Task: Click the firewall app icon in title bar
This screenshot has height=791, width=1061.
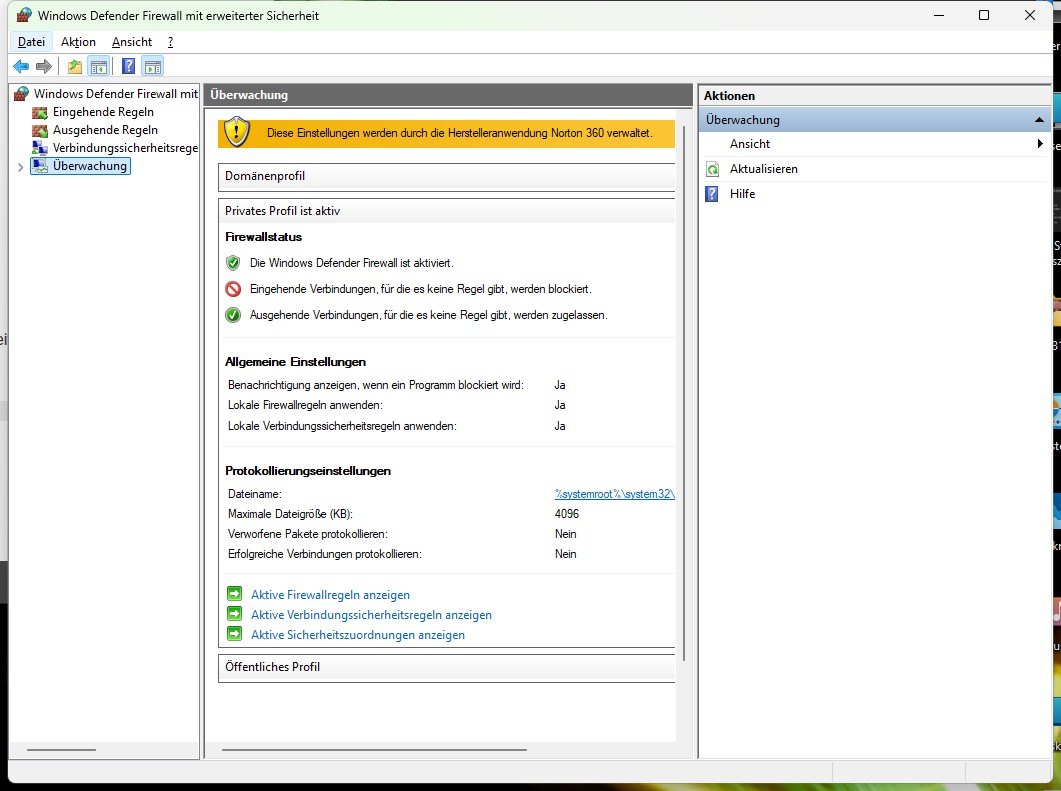Action: pyautogui.click(x=24, y=15)
